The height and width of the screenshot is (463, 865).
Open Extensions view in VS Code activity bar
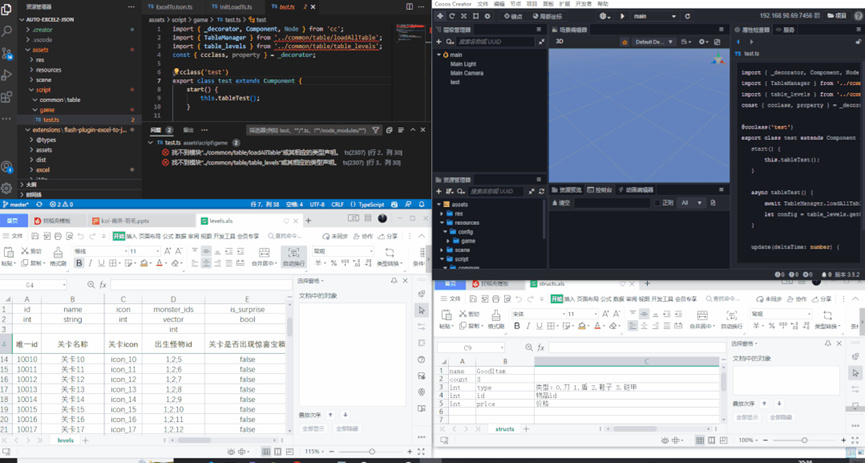(x=8, y=96)
